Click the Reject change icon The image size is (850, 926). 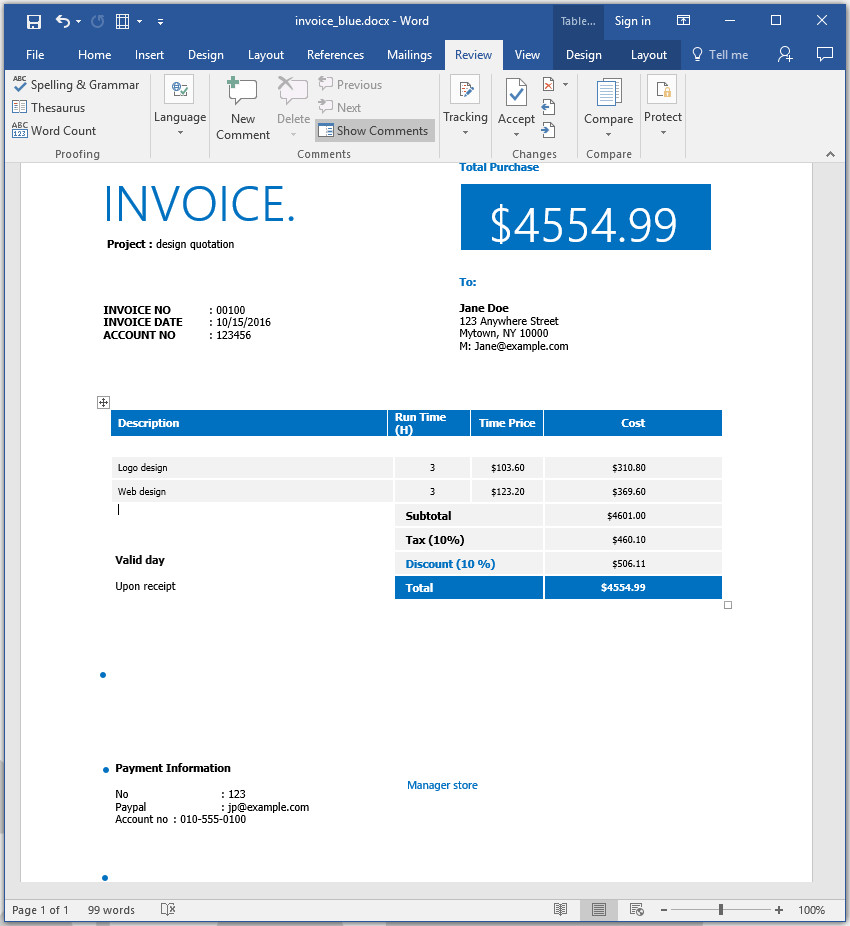tap(548, 85)
